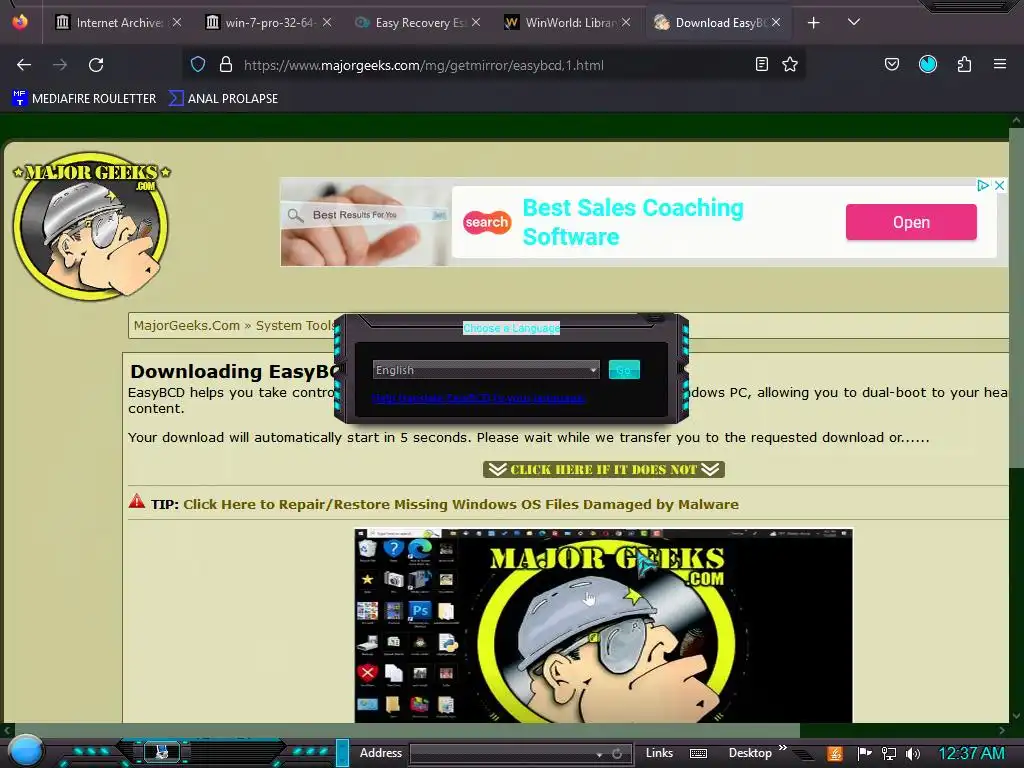Close the Internet Archive tab
Screen dimensions: 1024x768
click(176, 22)
